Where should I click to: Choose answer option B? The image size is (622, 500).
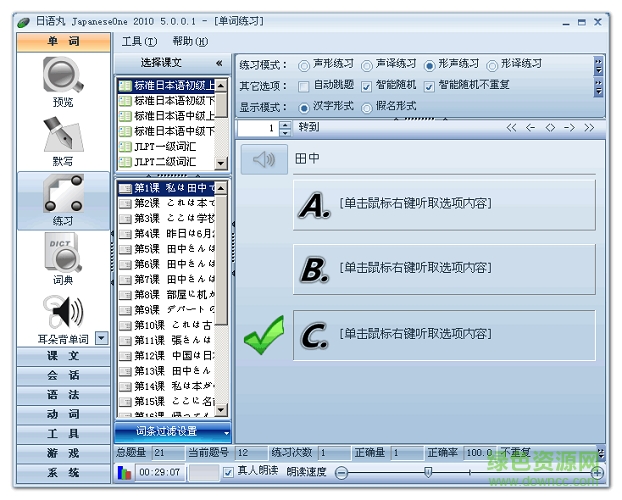pos(444,270)
